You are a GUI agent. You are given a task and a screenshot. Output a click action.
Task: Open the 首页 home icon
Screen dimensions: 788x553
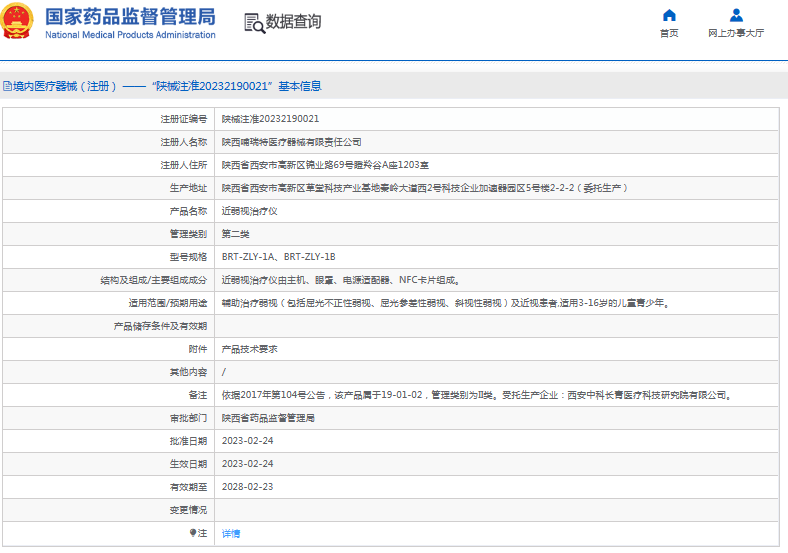coord(669,15)
